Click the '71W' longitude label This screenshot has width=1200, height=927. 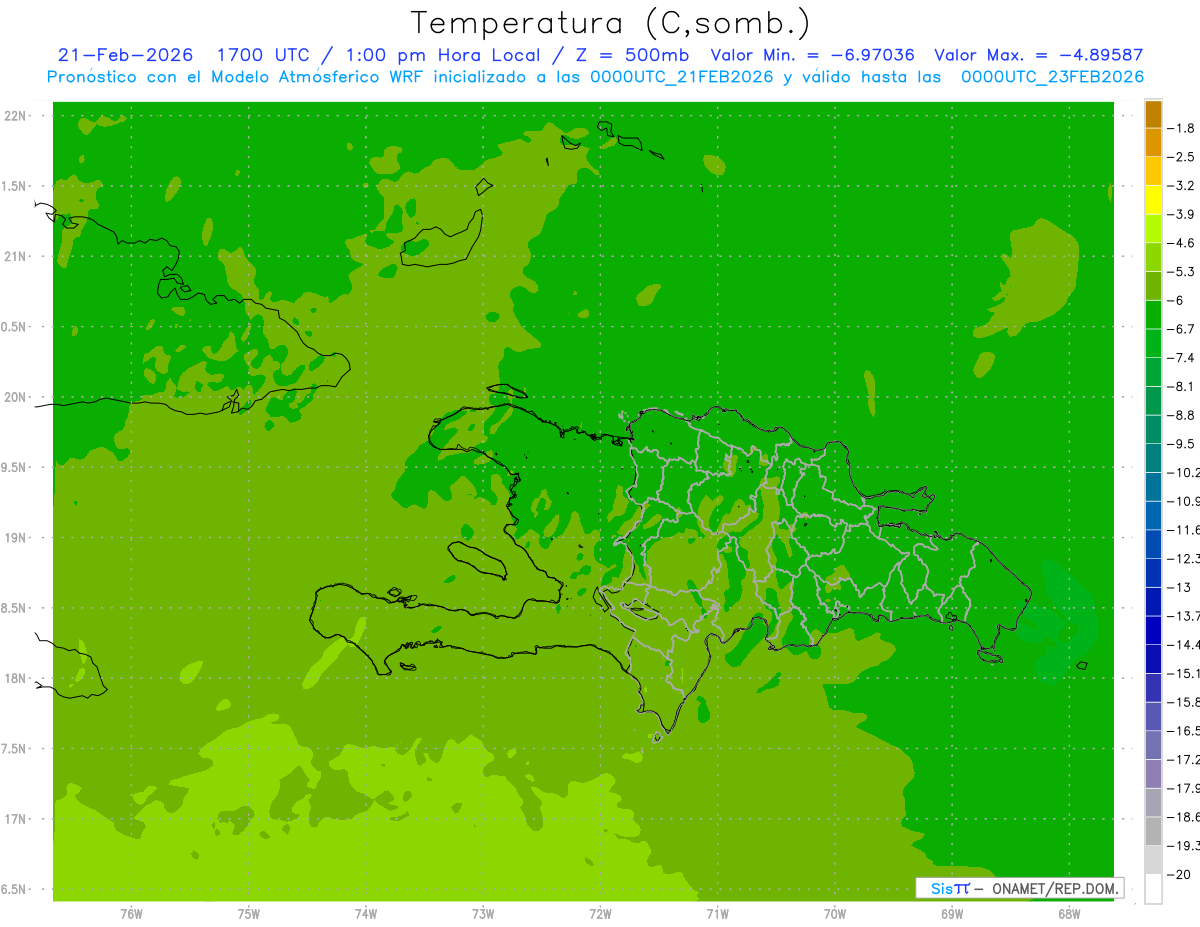pyautogui.click(x=717, y=913)
